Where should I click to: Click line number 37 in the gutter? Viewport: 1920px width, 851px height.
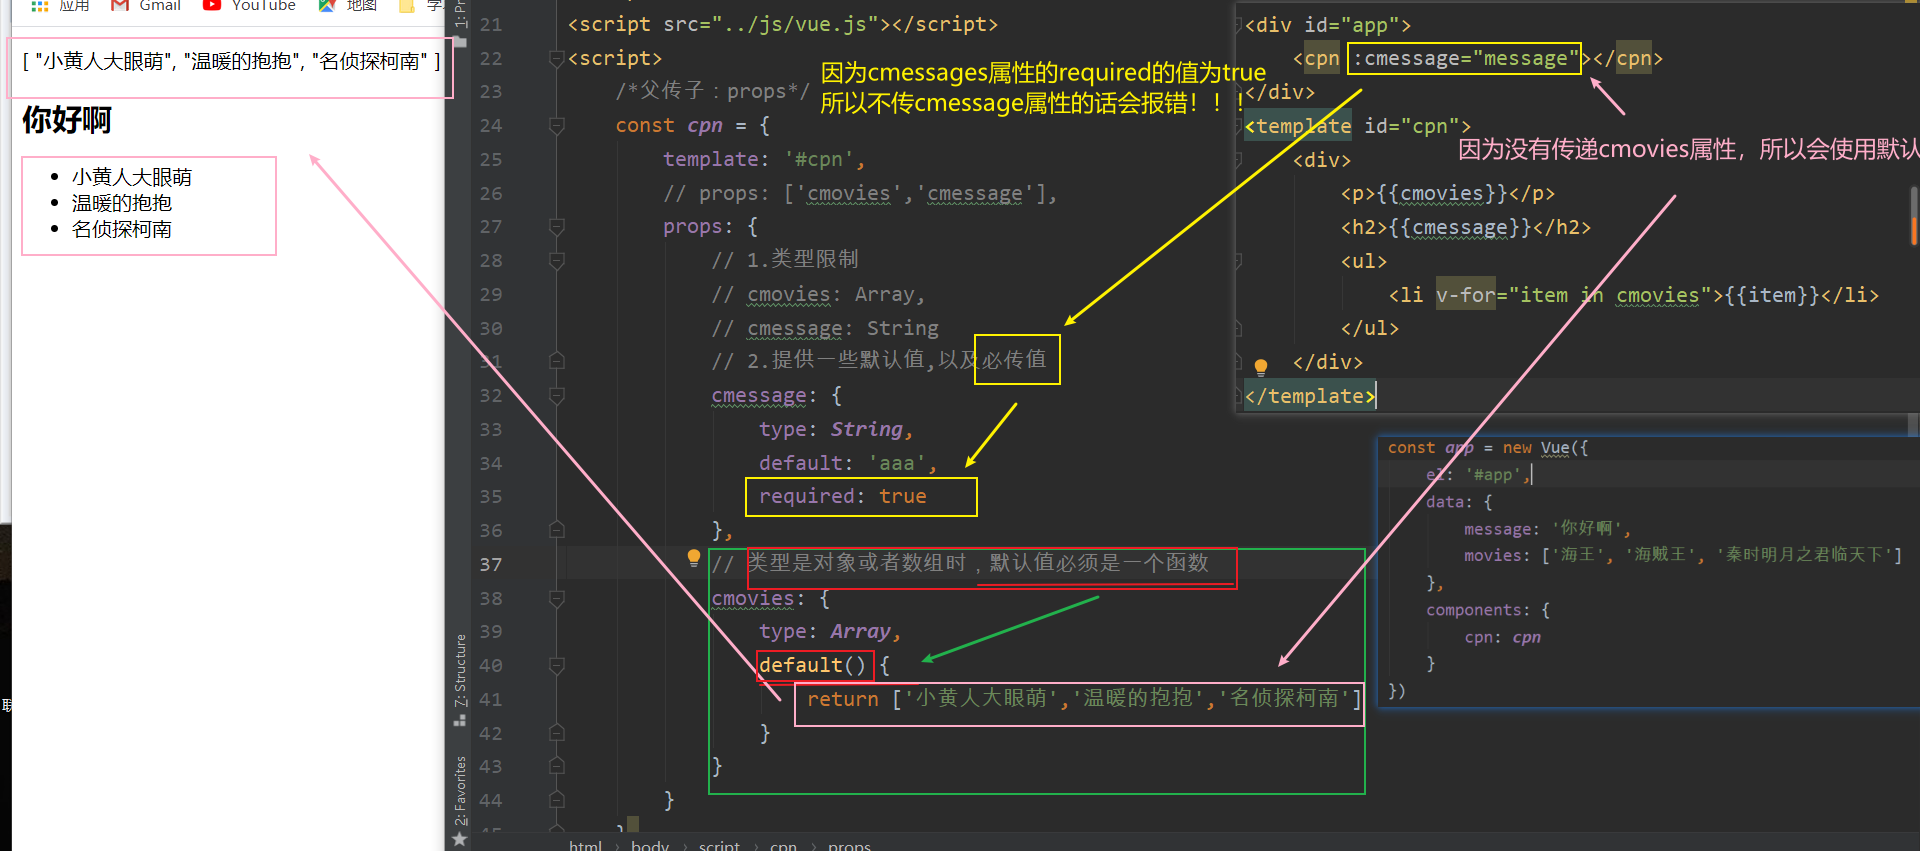490,565
